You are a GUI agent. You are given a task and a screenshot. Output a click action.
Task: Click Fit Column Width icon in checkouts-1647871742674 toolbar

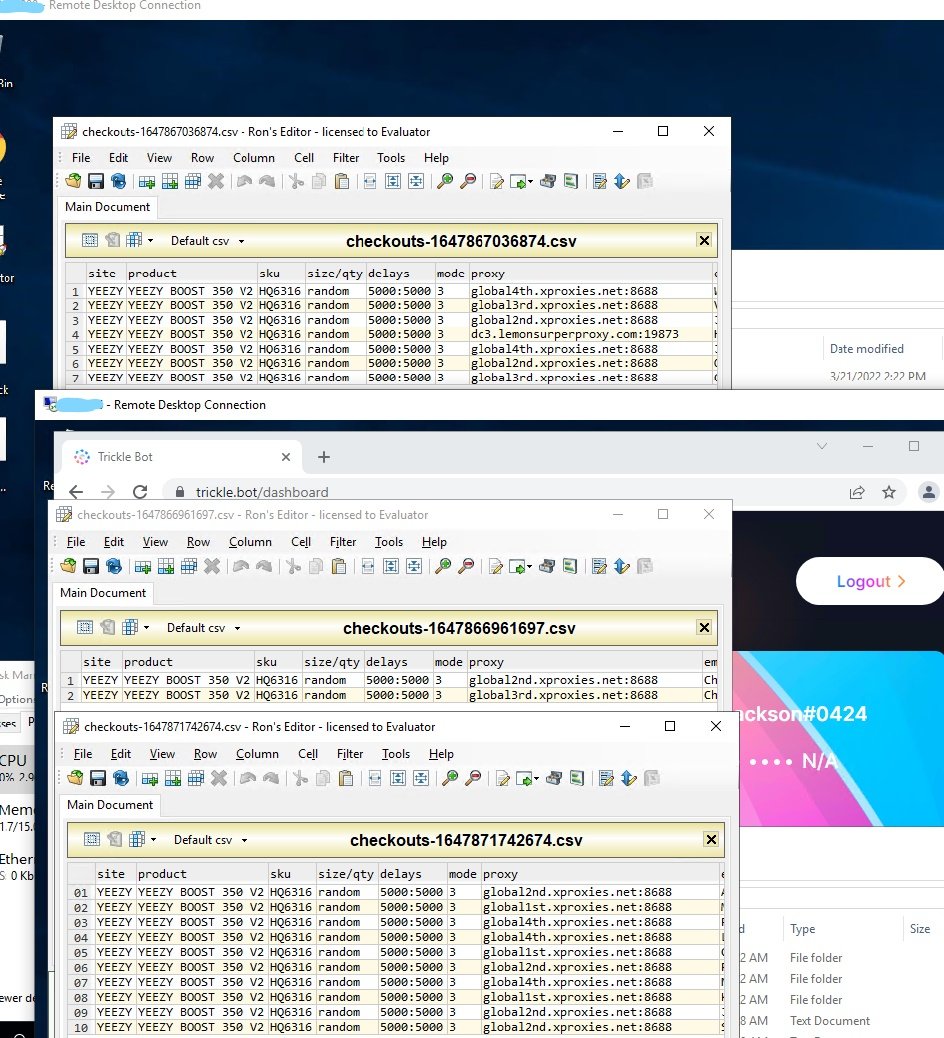coord(375,778)
